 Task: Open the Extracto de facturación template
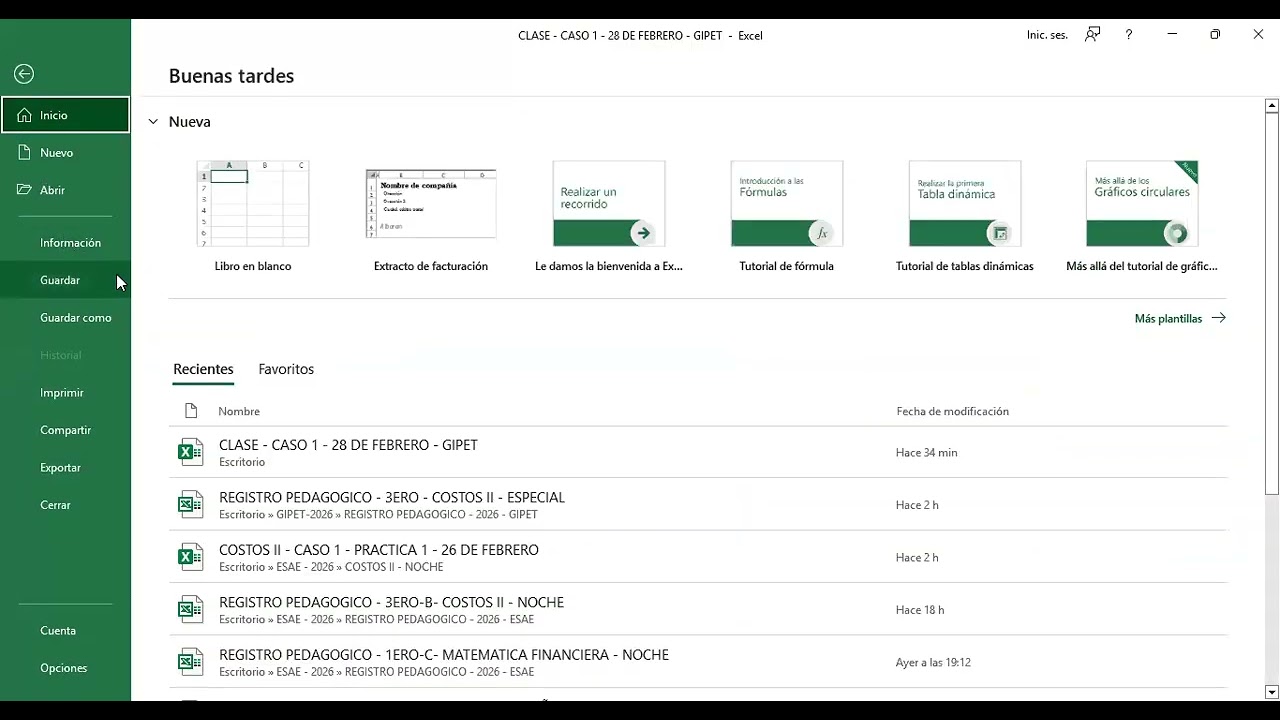coord(431,216)
